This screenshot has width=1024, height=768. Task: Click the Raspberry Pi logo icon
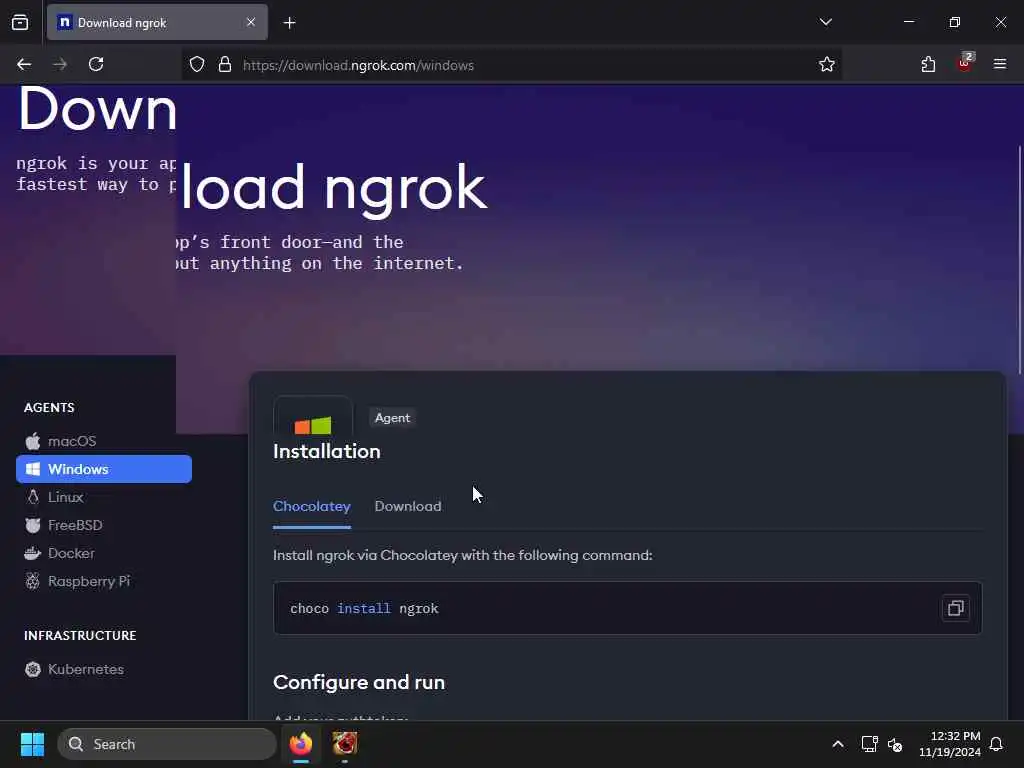(33, 581)
